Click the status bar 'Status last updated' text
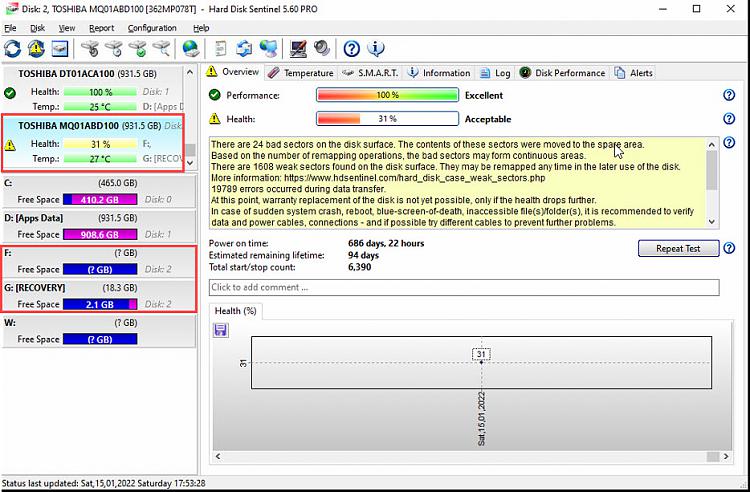Image resolution: width=750 pixels, height=492 pixels. 104,483
